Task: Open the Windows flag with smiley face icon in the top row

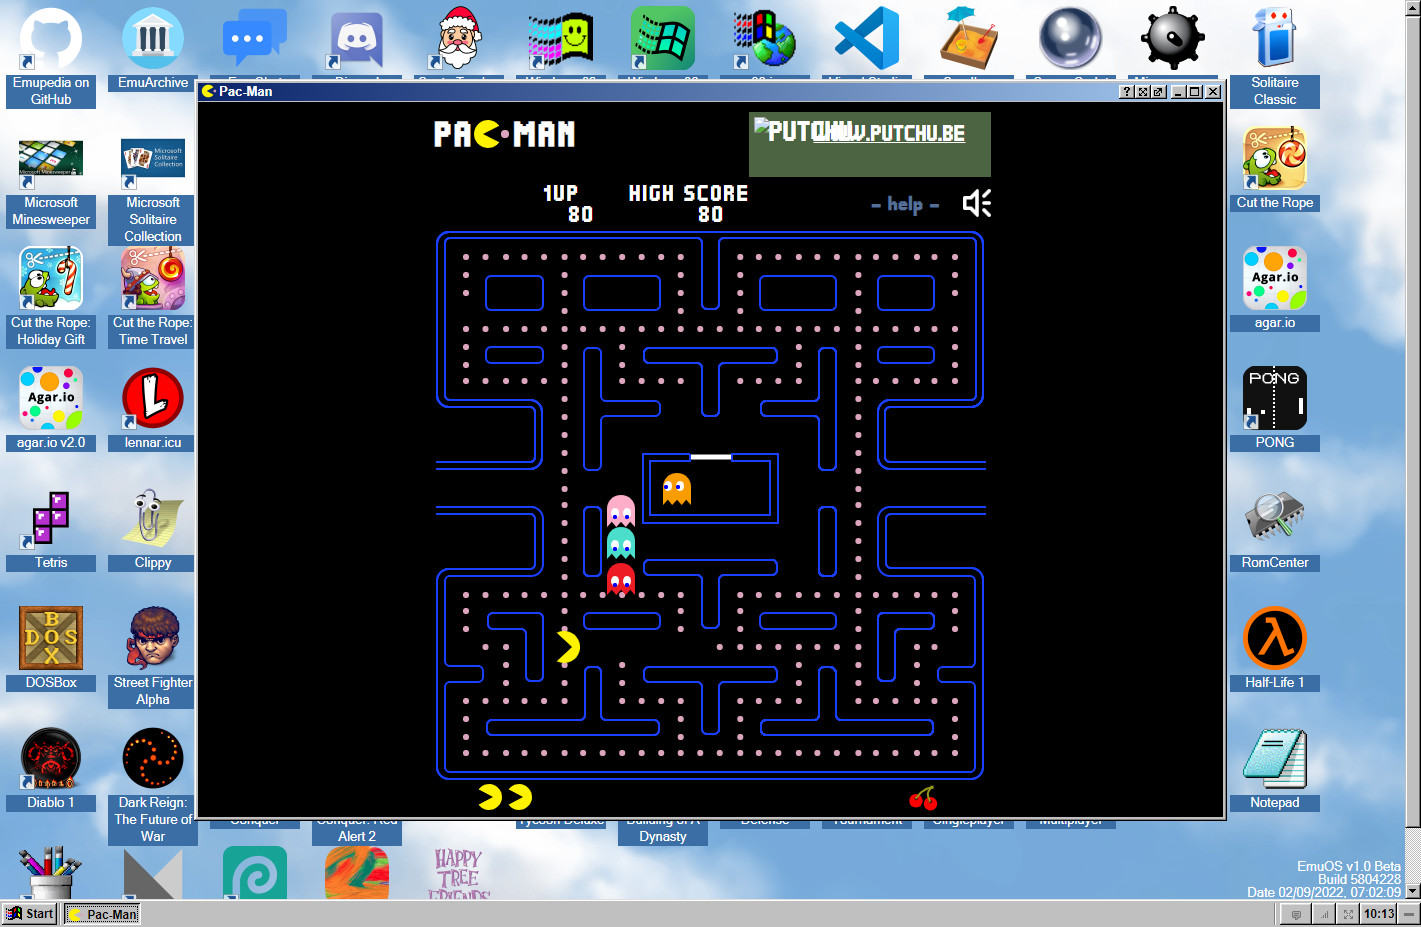Action: (x=561, y=38)
